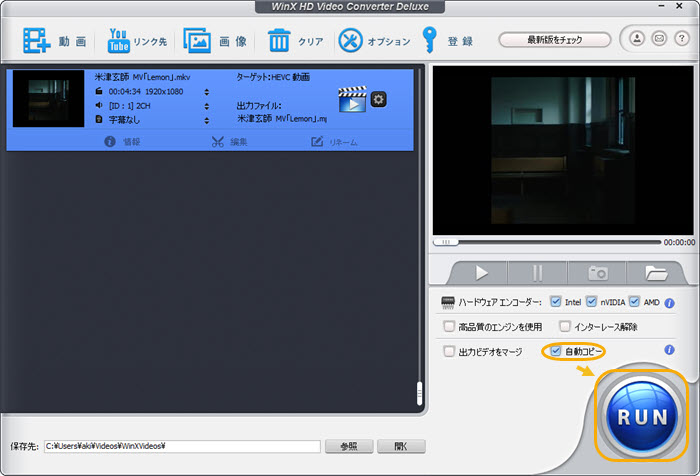Click the duration text 00:04:34
The height and width of the screenshot is (476, 700).
tap(125, 92)
